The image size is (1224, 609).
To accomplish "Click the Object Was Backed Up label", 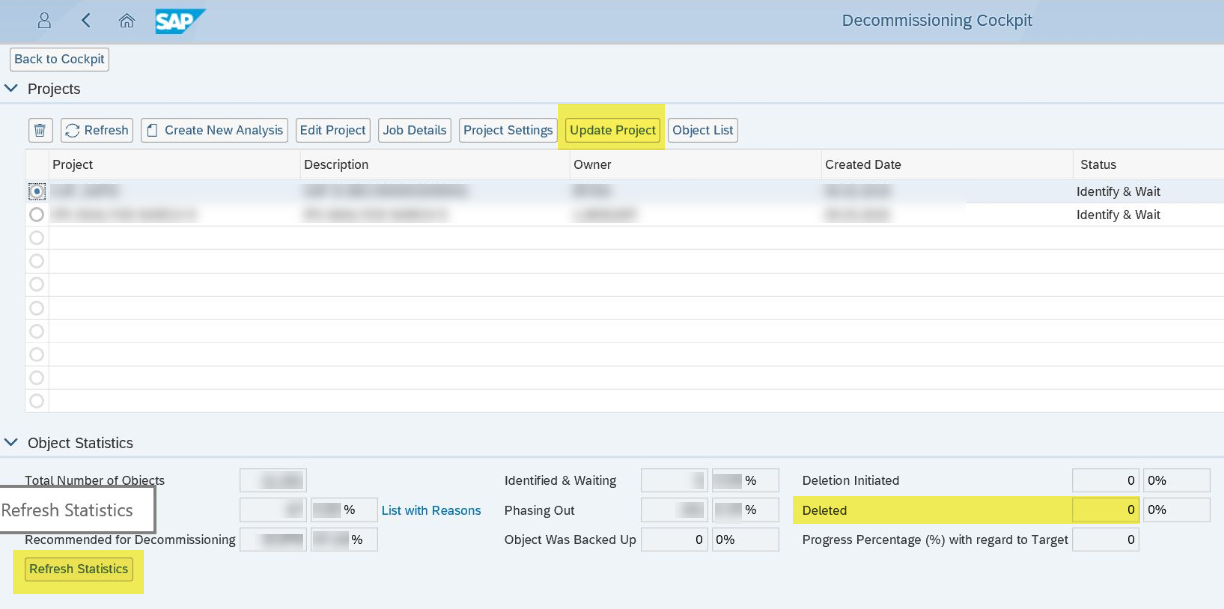I will 570,540.
